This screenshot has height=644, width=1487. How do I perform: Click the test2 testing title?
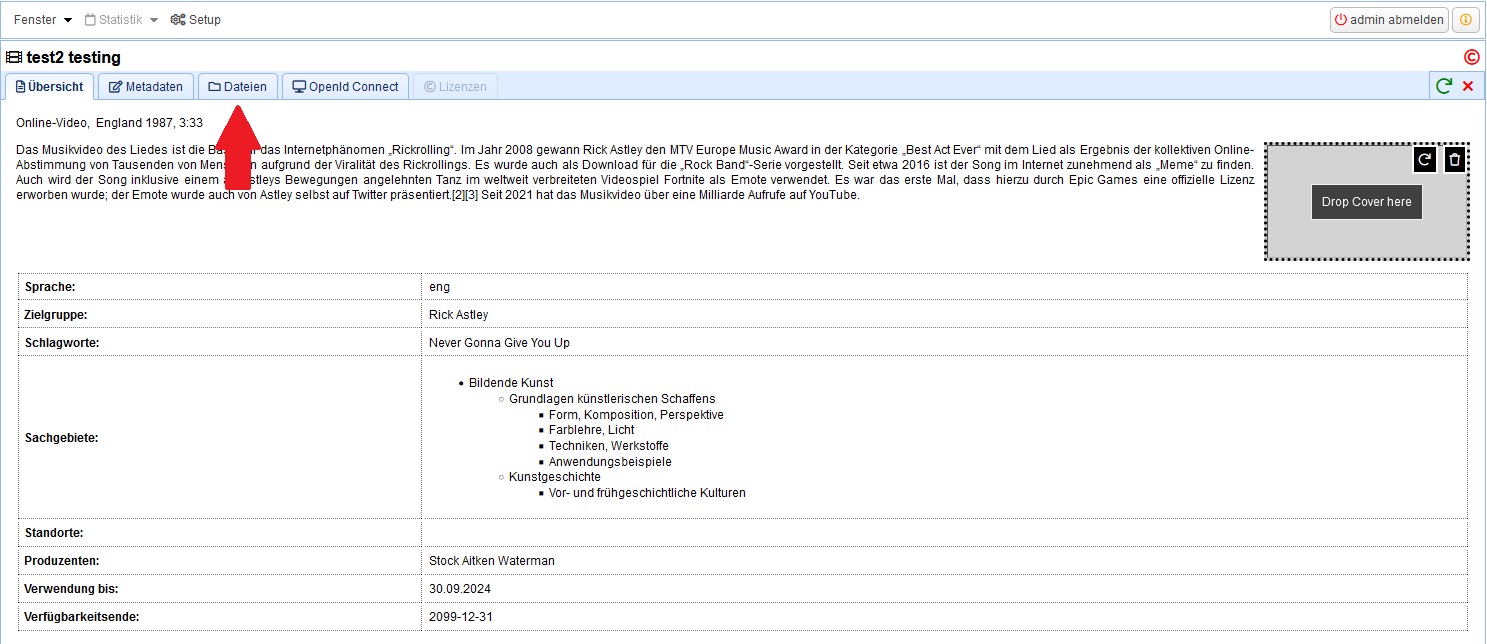(x=74, y=58)
